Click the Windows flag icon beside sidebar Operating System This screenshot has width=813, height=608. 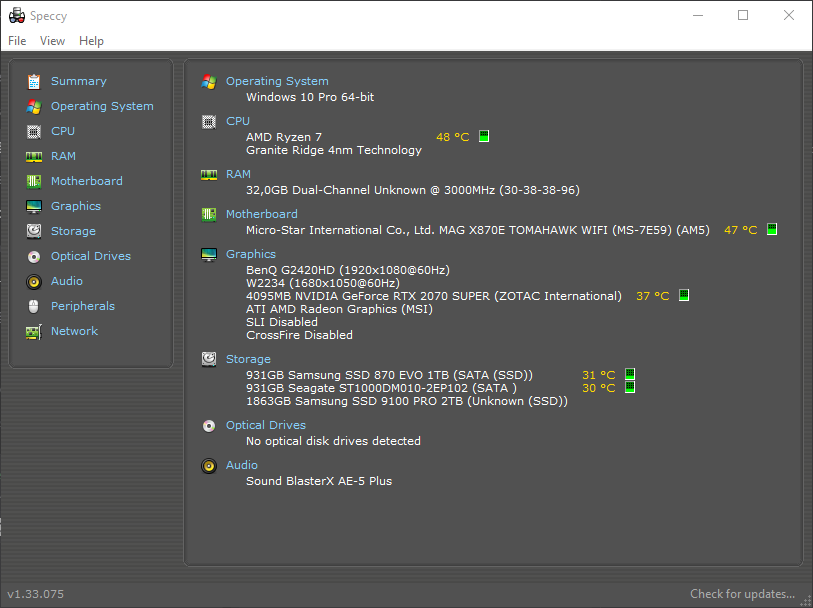click(34, 106)
